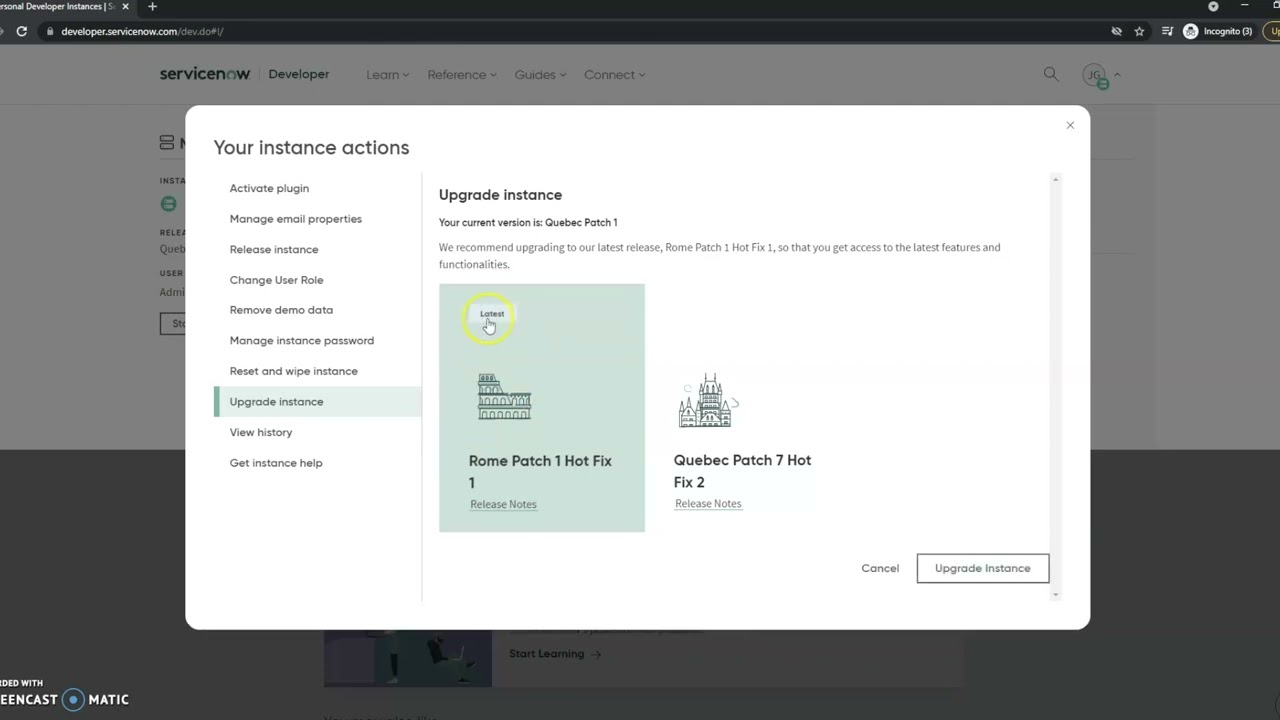Choose Reset and wipe instance
Screen dimensions: 1280x720
[293, 371]
